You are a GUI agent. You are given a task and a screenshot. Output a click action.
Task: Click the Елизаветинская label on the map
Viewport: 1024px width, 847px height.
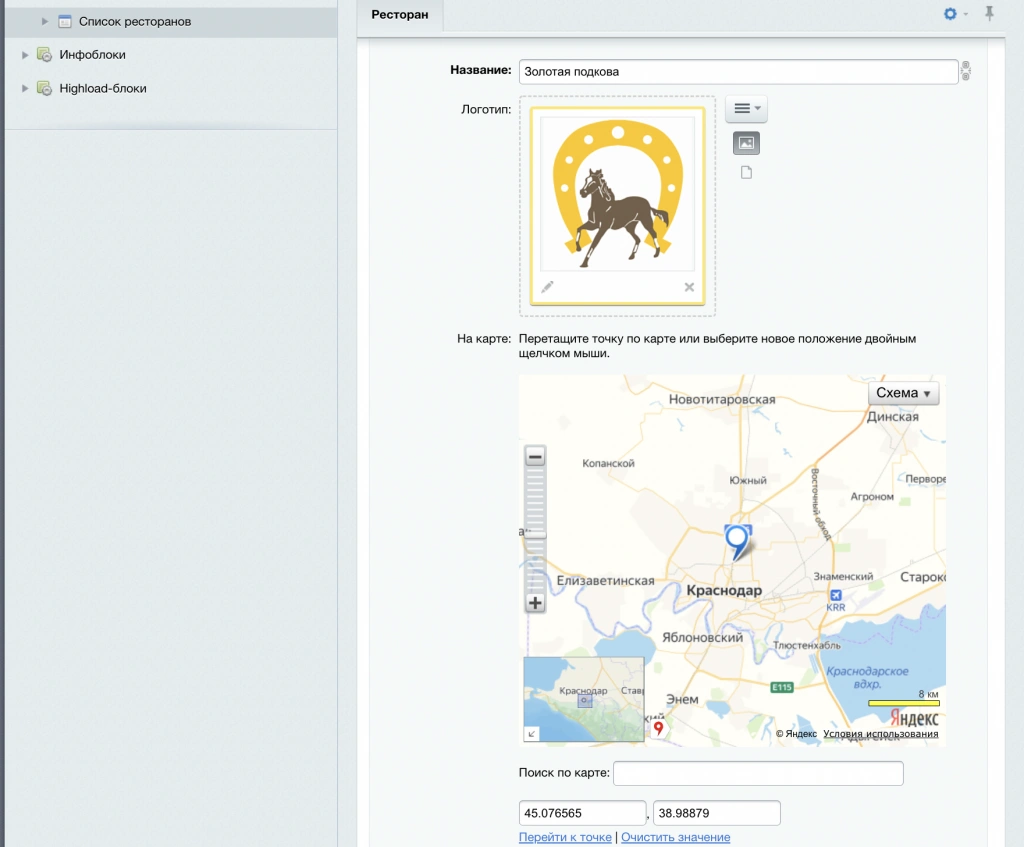coord(605,581)
